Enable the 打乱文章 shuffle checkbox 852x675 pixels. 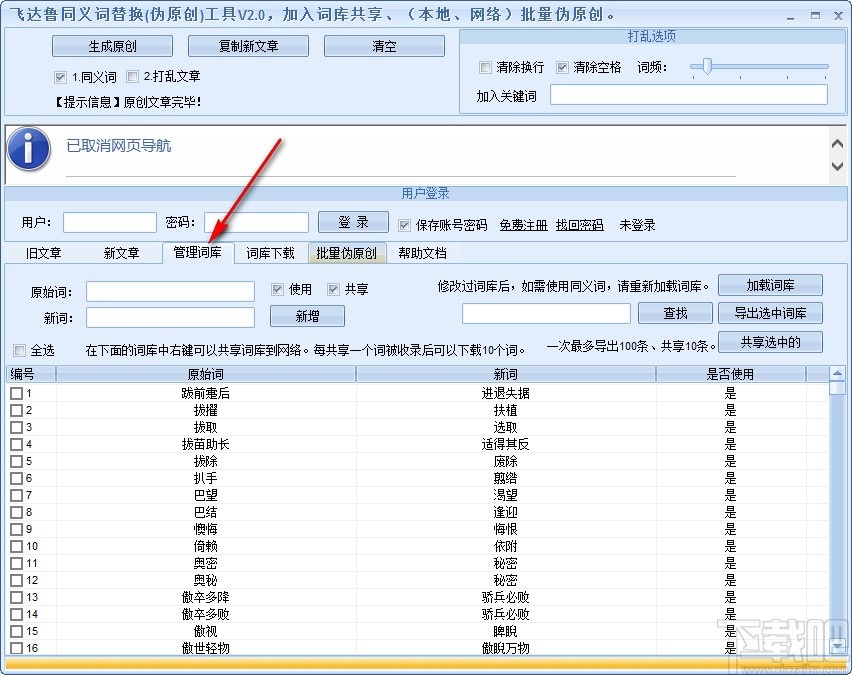click(132, 77)
